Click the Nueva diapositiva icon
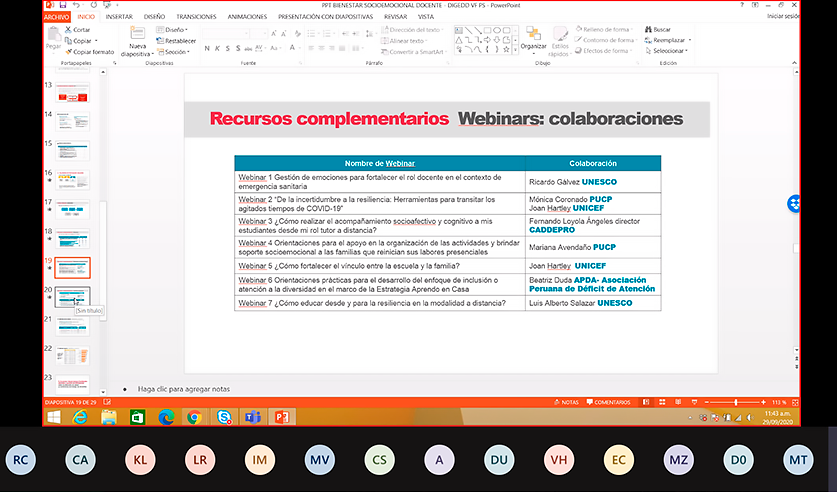The width and height of the screenshot is (837, 492). click(137, 33)
